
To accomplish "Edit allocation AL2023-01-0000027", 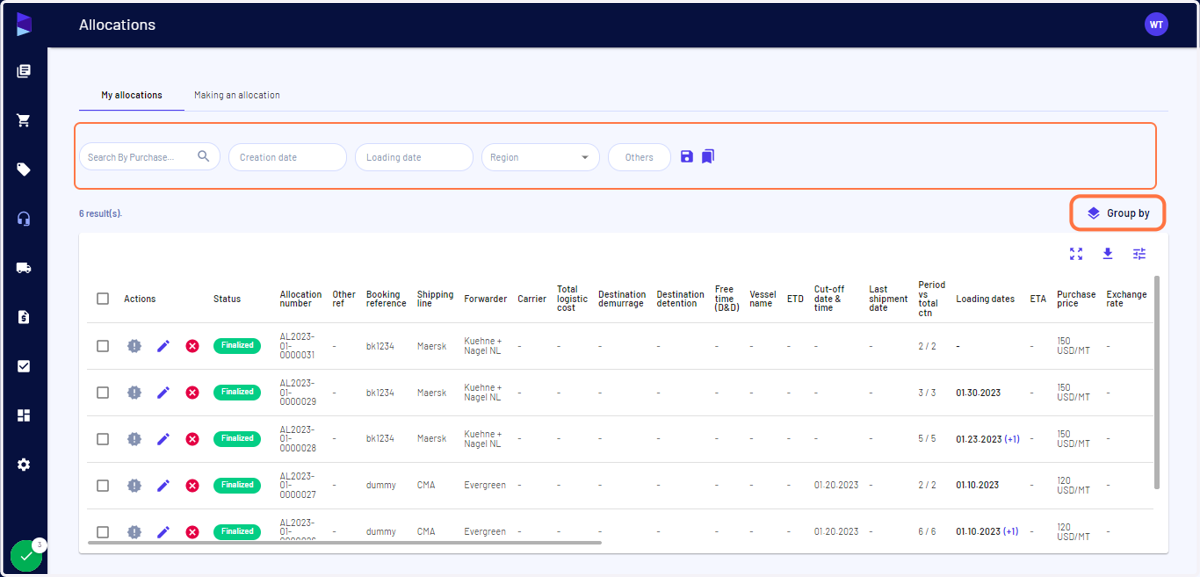I will [x=163, y=485].
